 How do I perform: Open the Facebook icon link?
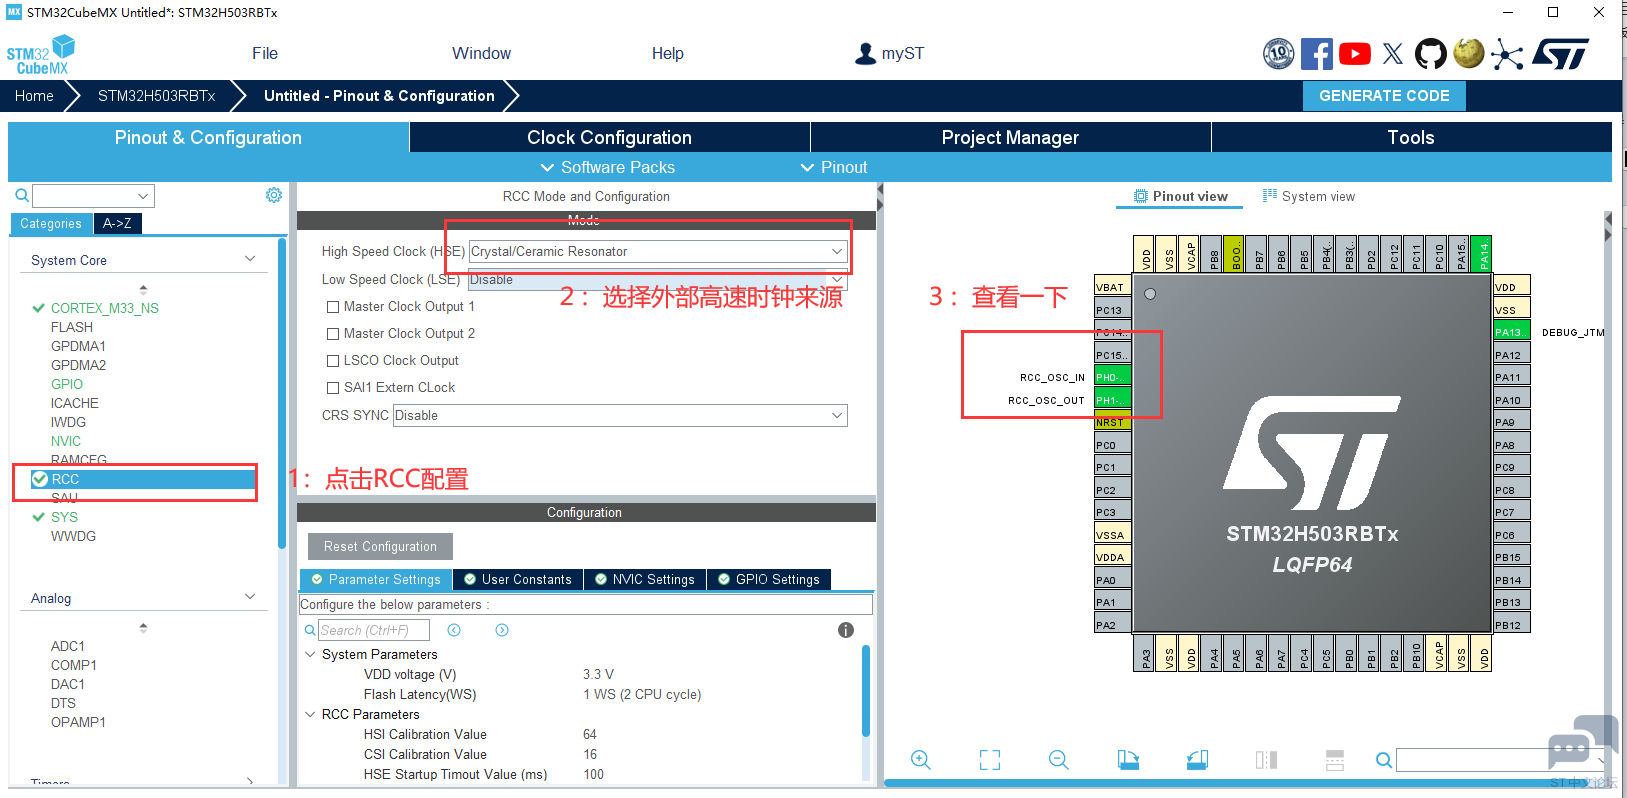[1316, 54]
